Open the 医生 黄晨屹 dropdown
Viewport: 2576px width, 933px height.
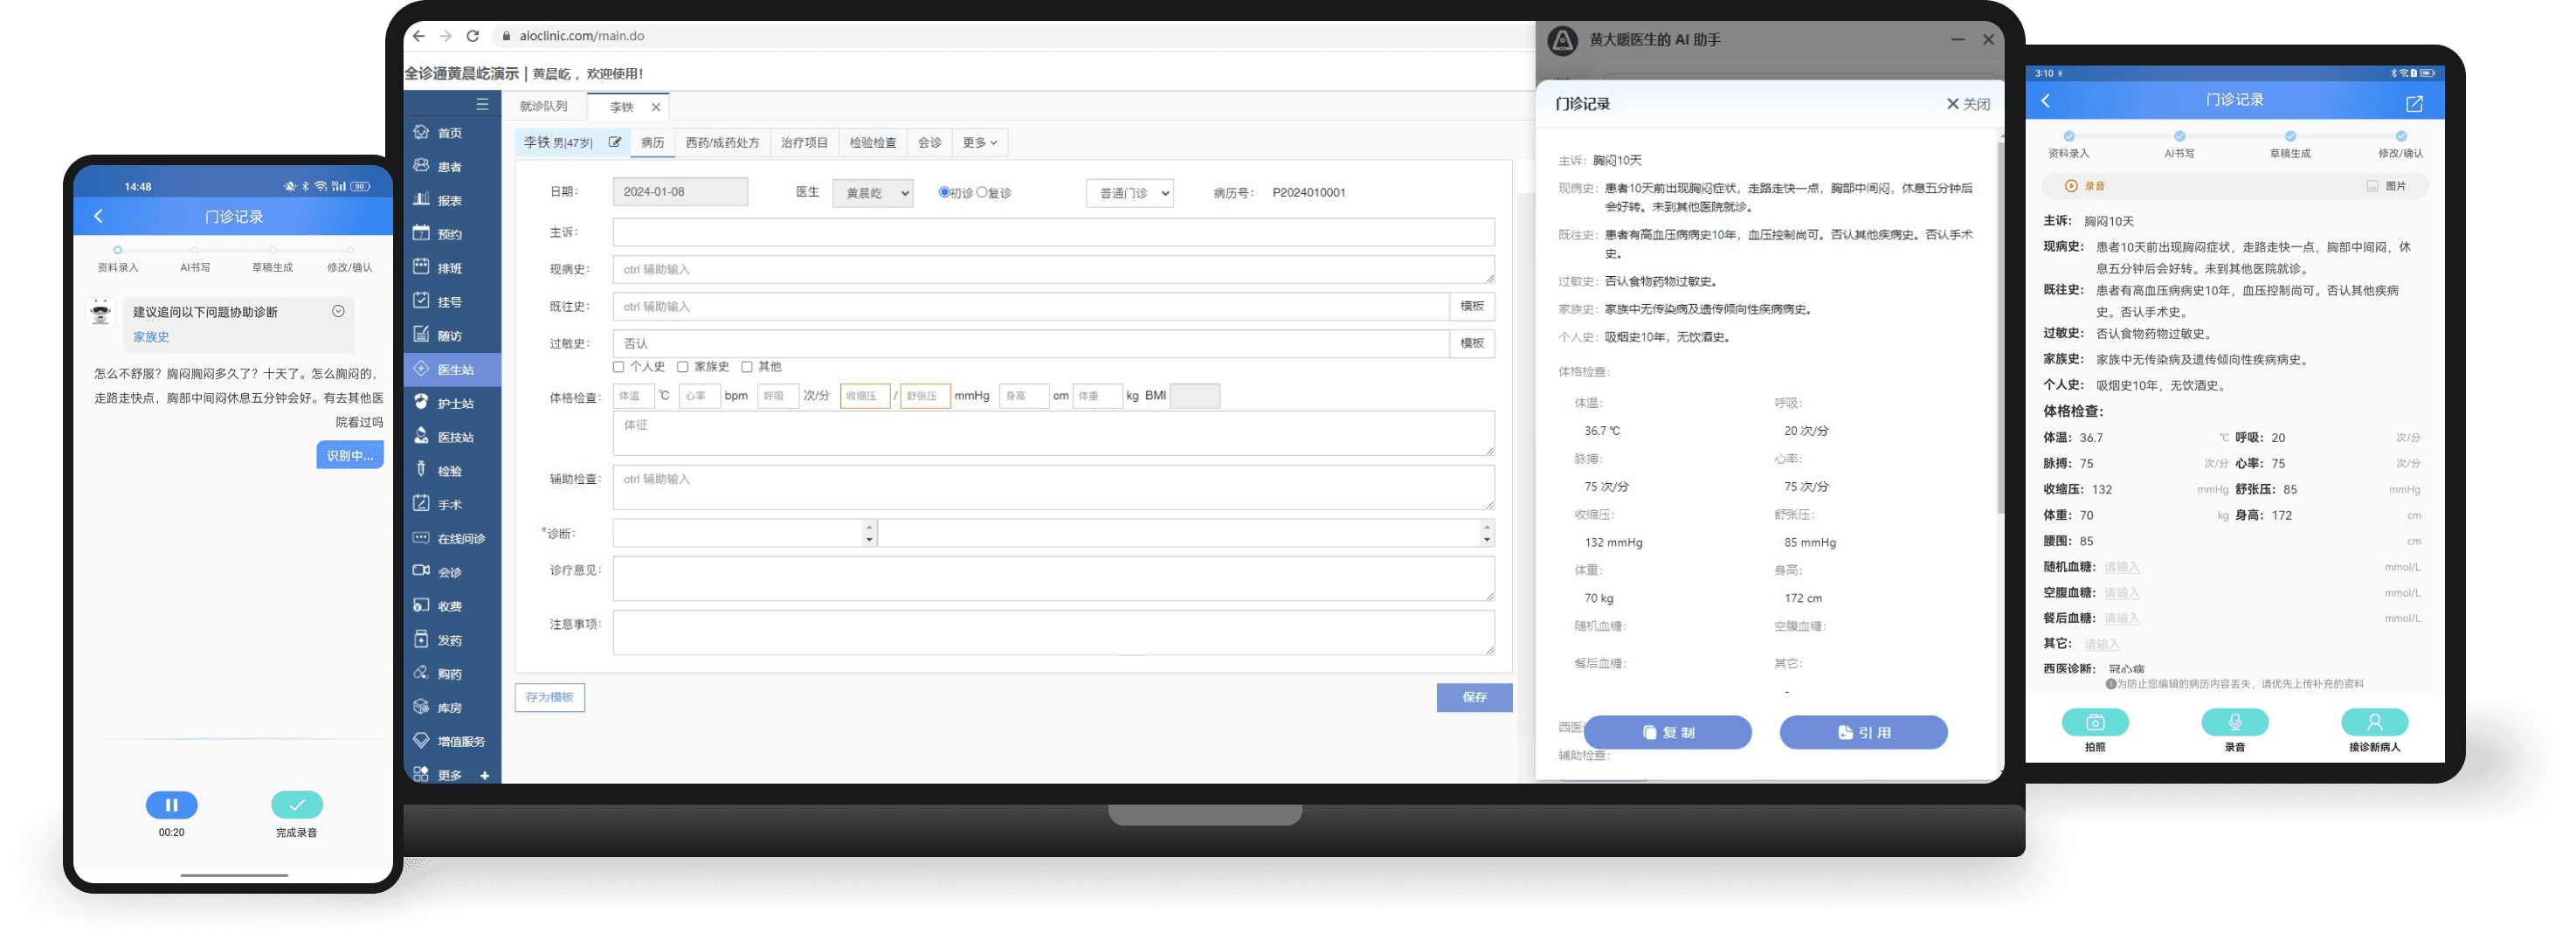pyautogui.click(x=872, y=193)
